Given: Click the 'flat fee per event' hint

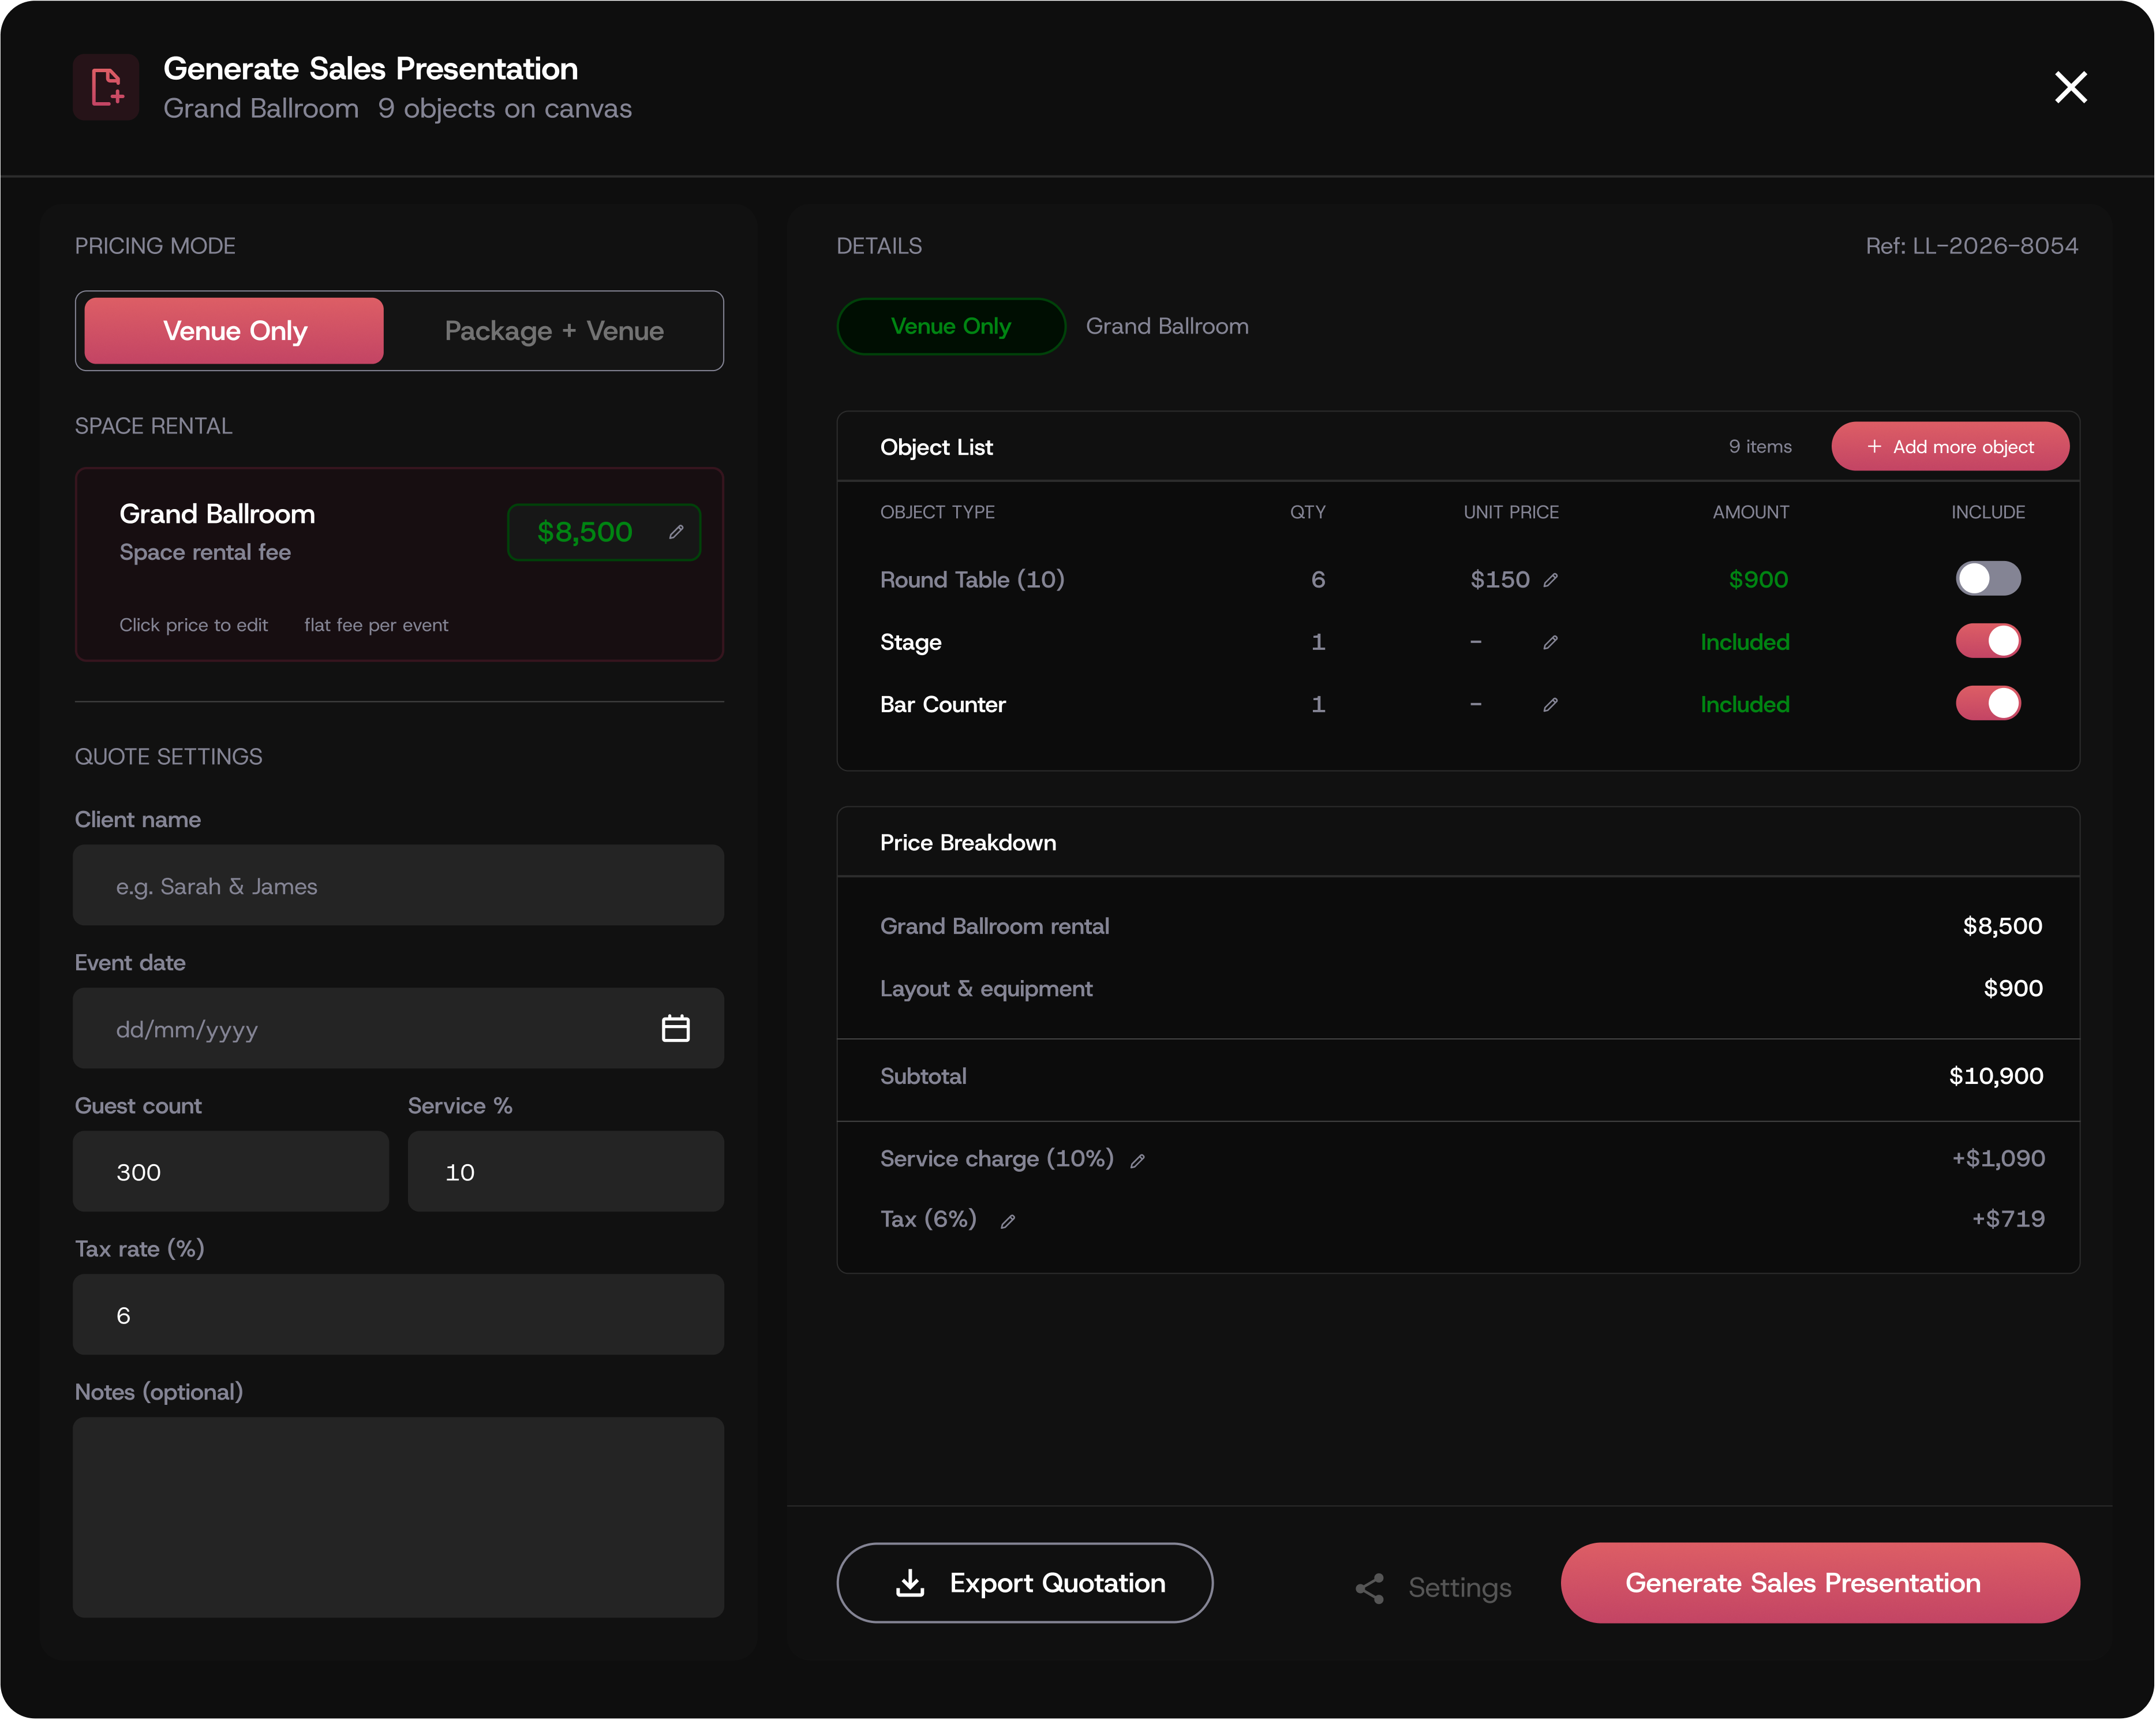Looking at the screenshot, I should point(376,625).
